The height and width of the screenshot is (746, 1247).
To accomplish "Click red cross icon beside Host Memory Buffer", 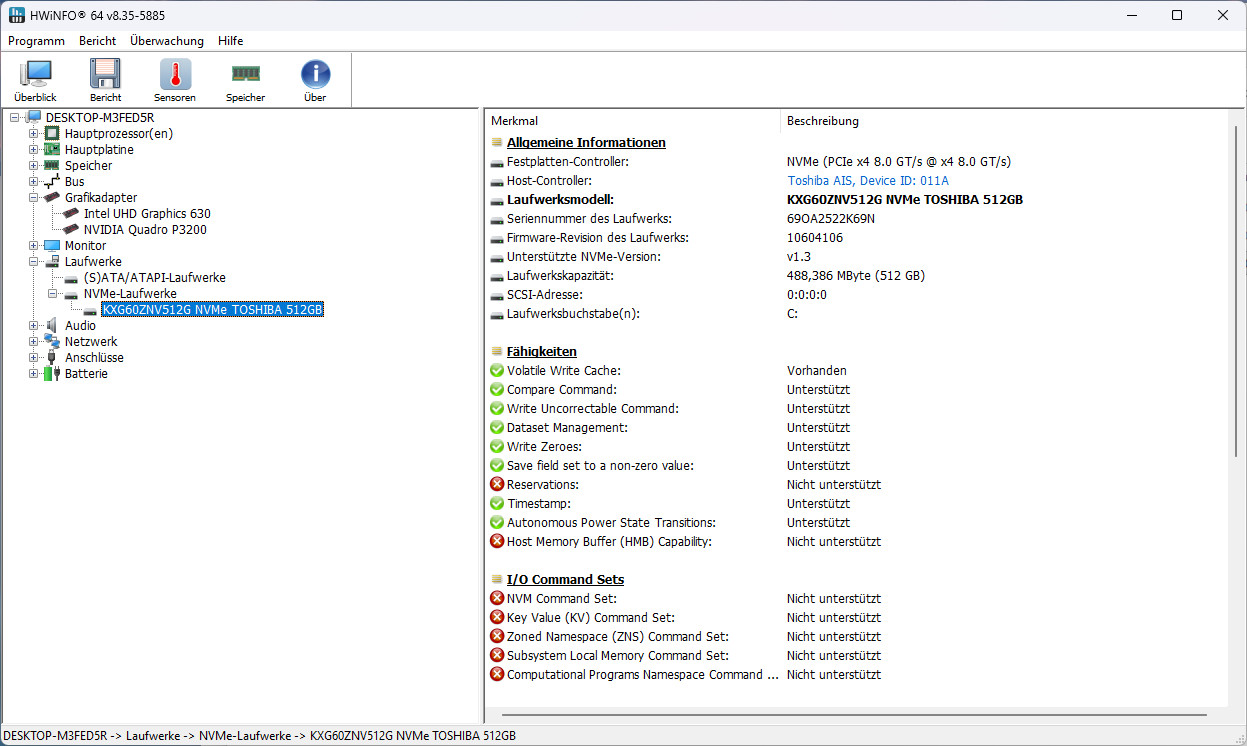I will pyautogui.click(x=497, y=542).
